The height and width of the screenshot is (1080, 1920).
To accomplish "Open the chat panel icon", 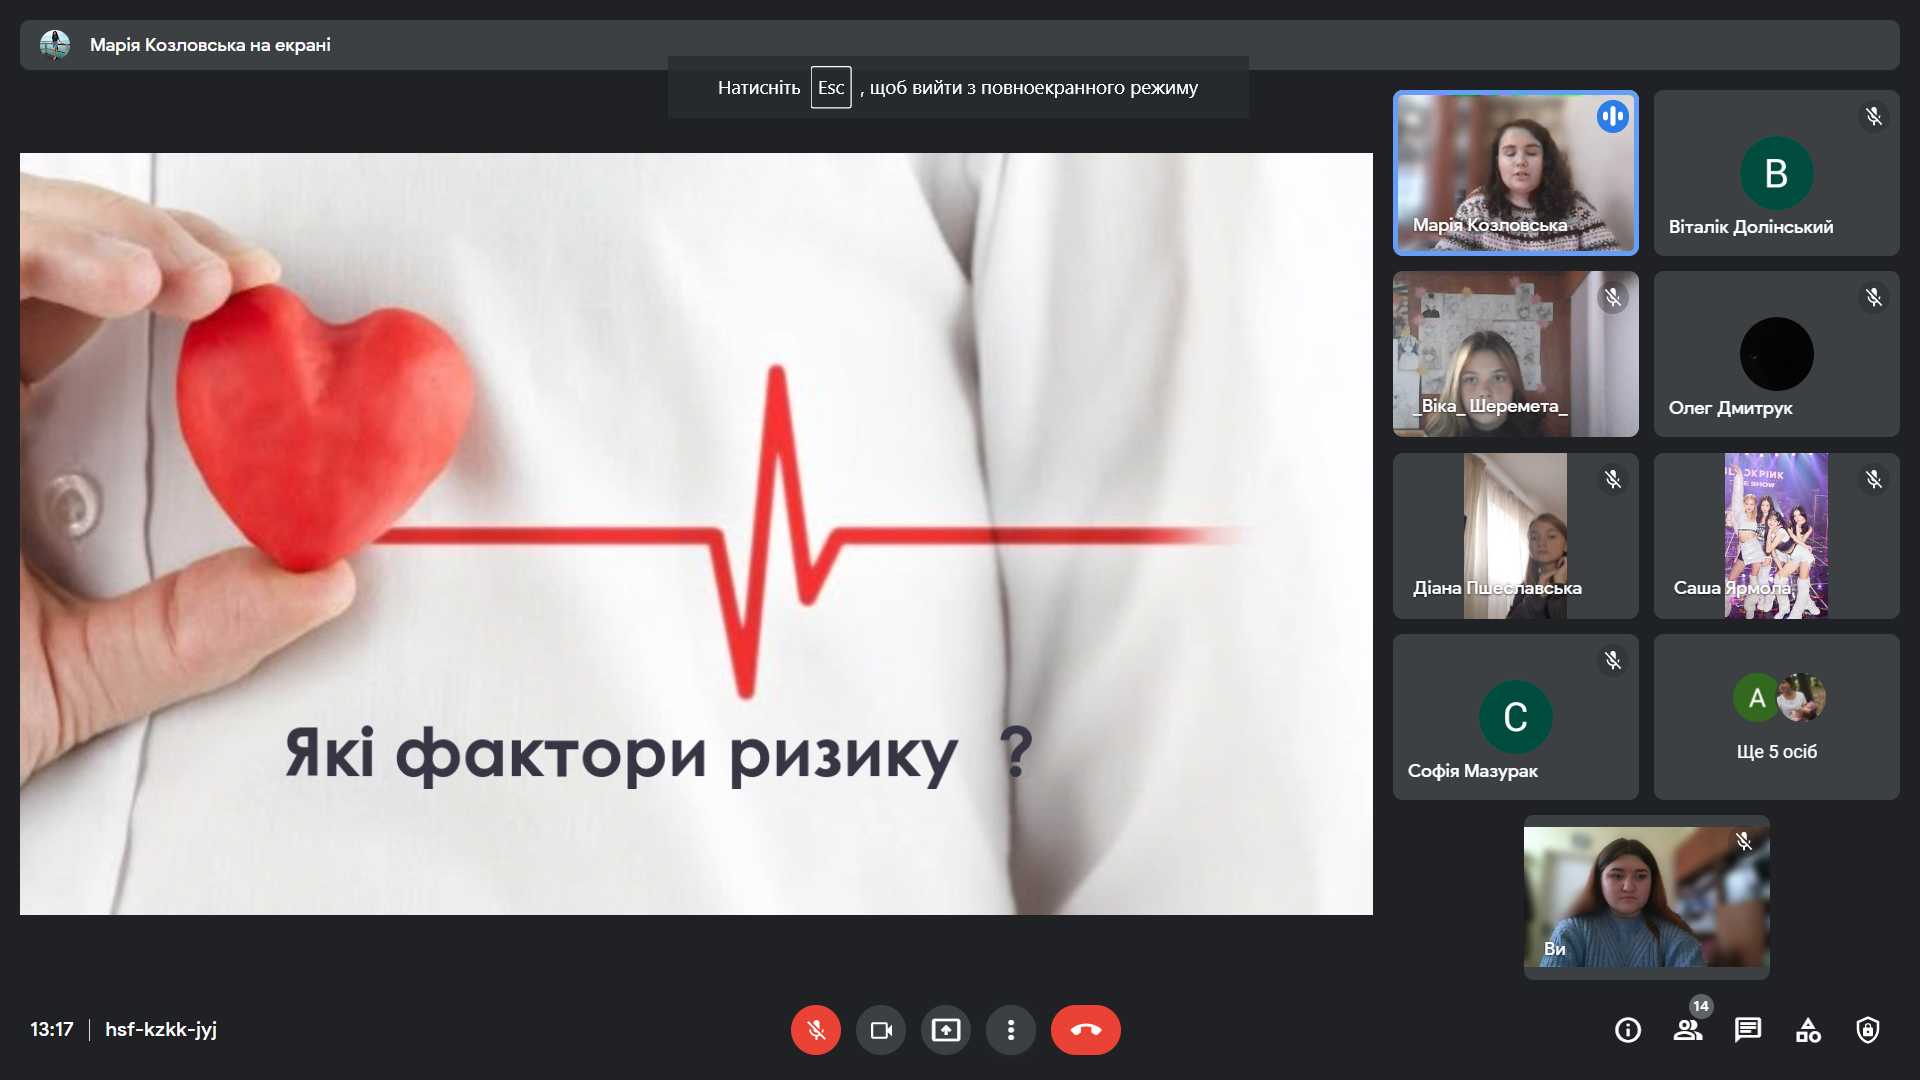I will click(x=1747, y=1030).
